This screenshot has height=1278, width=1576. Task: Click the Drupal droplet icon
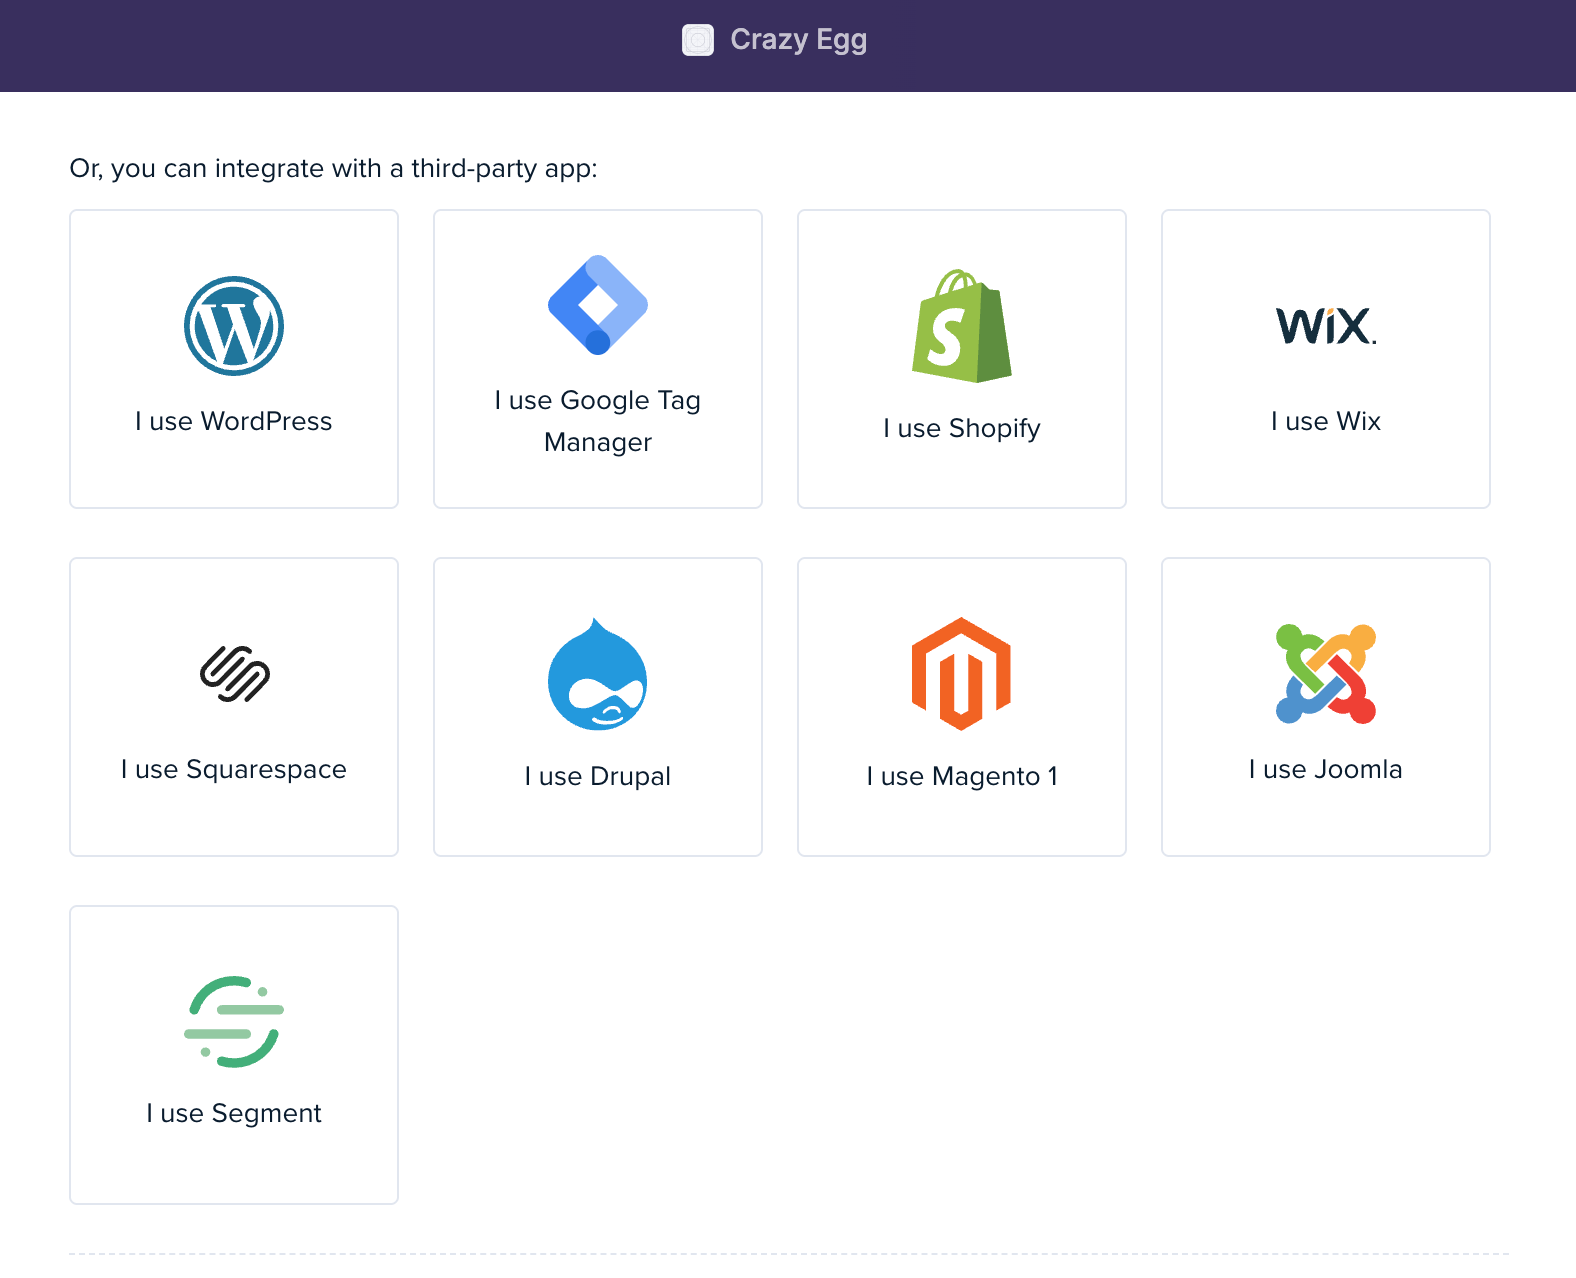pos(598,674)
